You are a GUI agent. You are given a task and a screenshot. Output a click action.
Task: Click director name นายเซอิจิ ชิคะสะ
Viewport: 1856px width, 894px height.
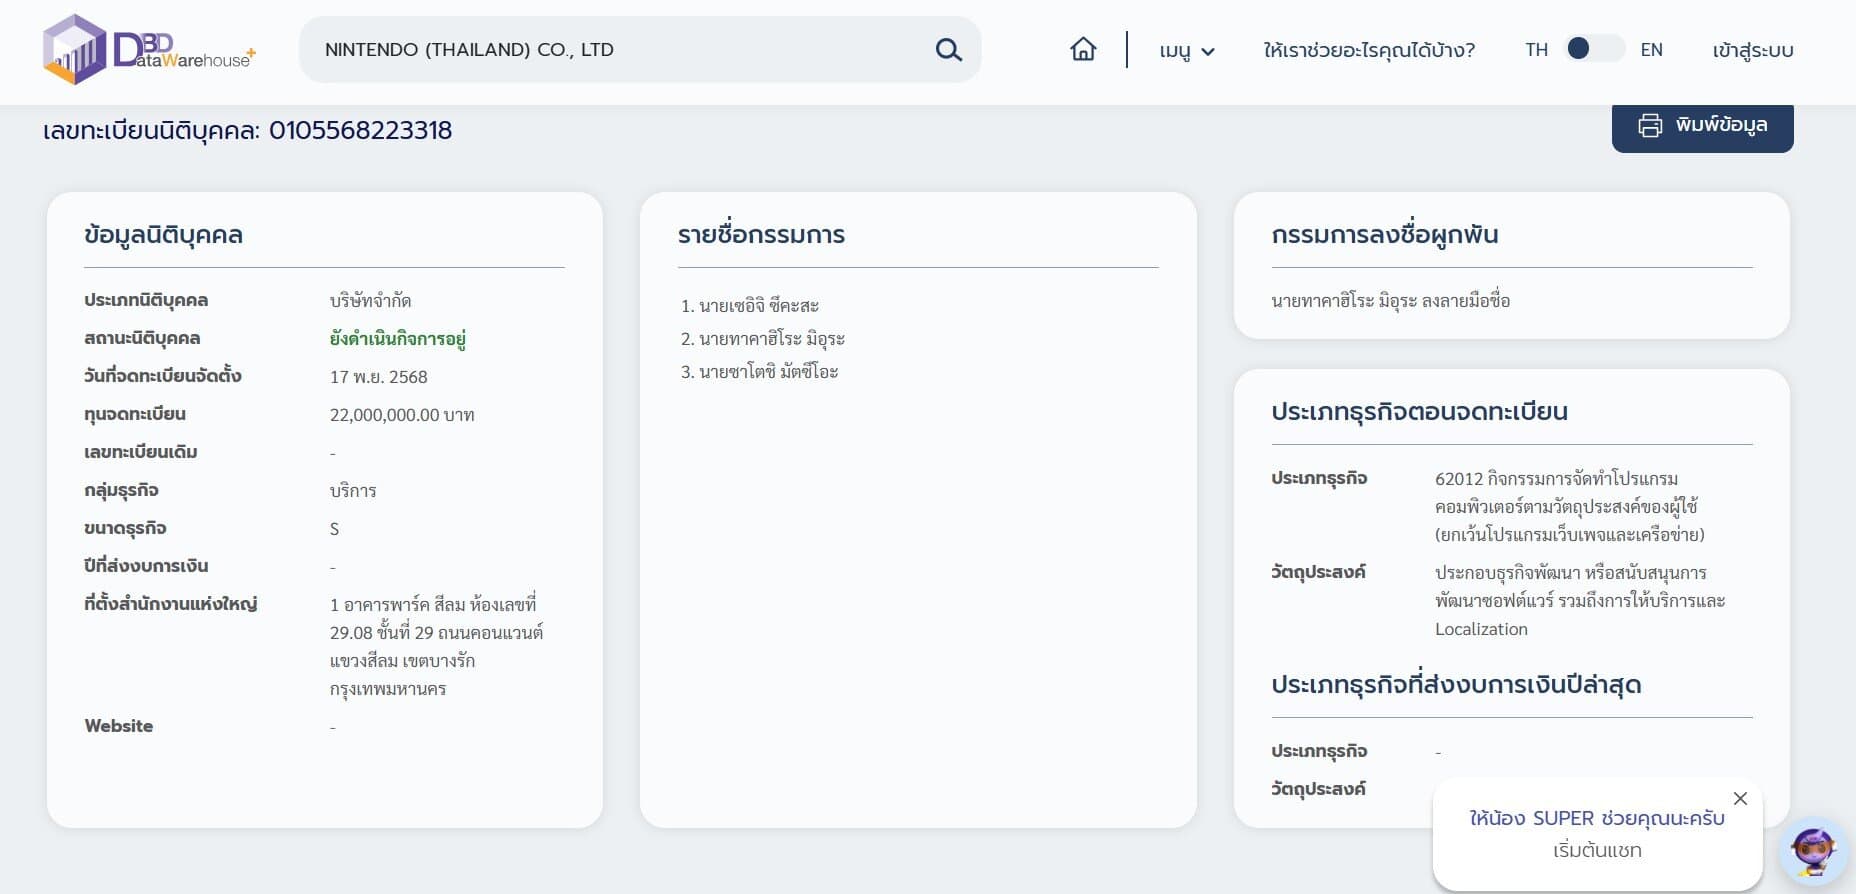click(x=758, y=306)
